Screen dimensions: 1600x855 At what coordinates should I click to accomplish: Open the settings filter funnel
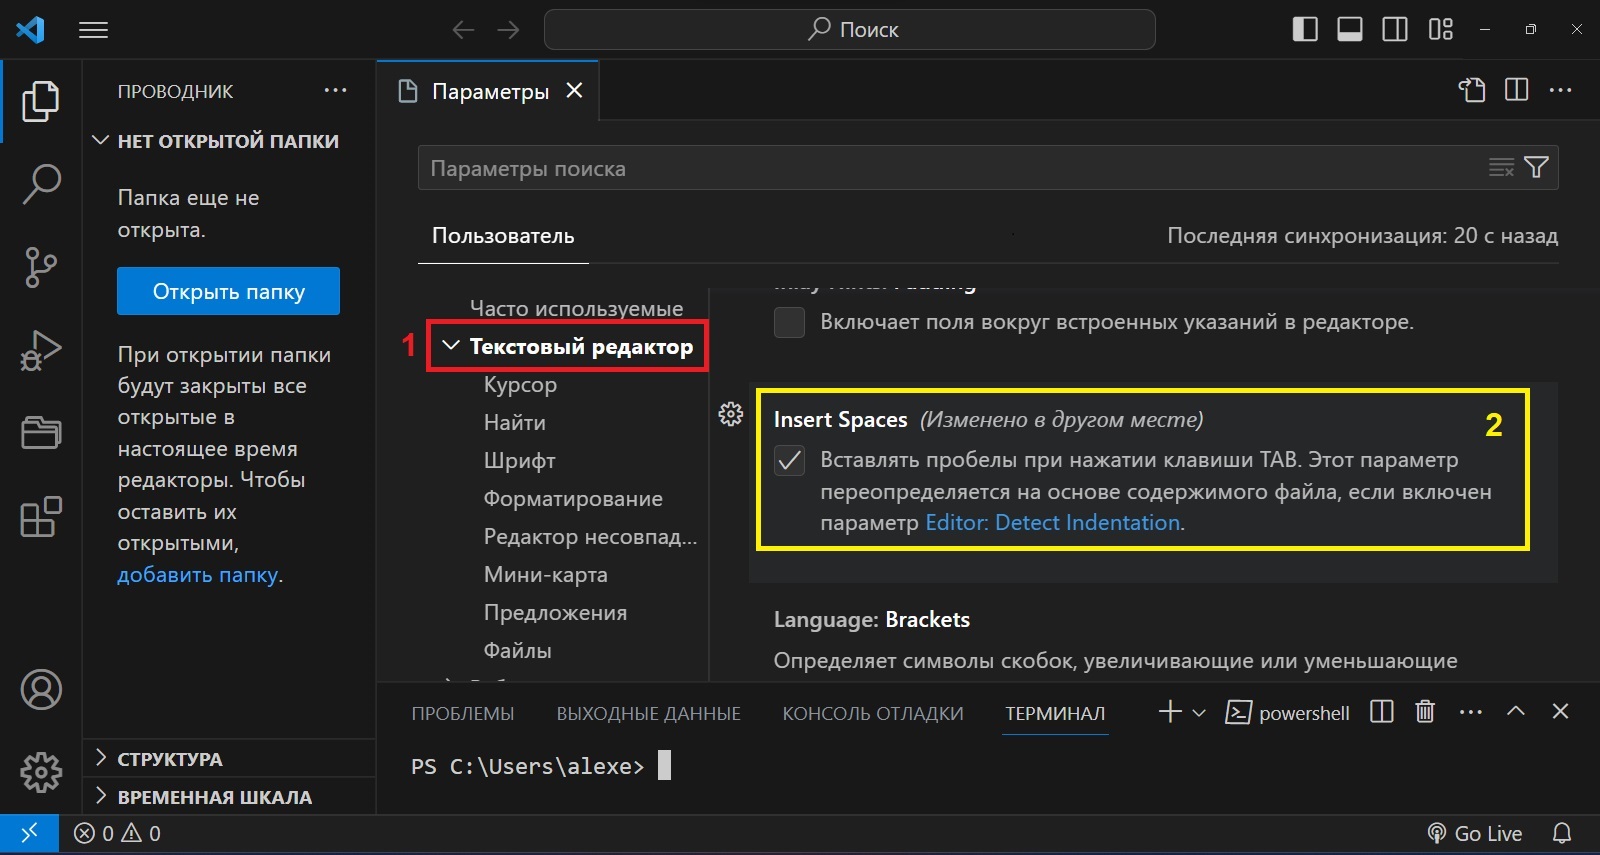tap(1537, 168)
